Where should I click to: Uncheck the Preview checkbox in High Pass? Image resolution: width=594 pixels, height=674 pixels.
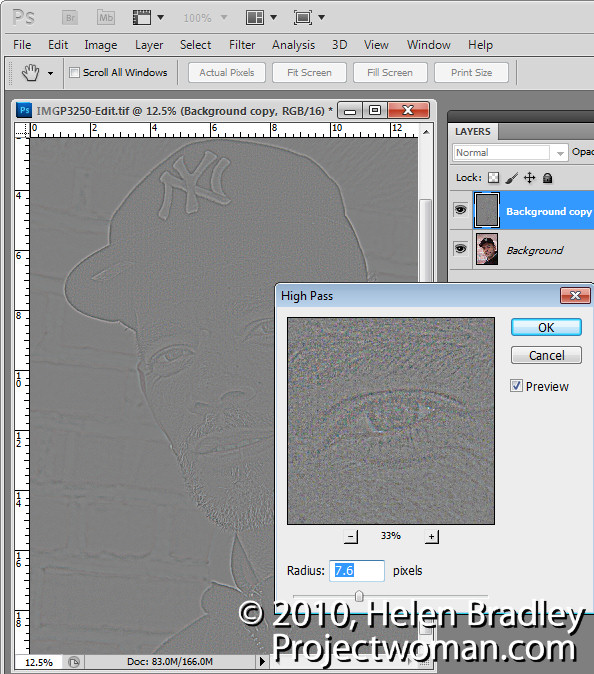coord(516,386)
